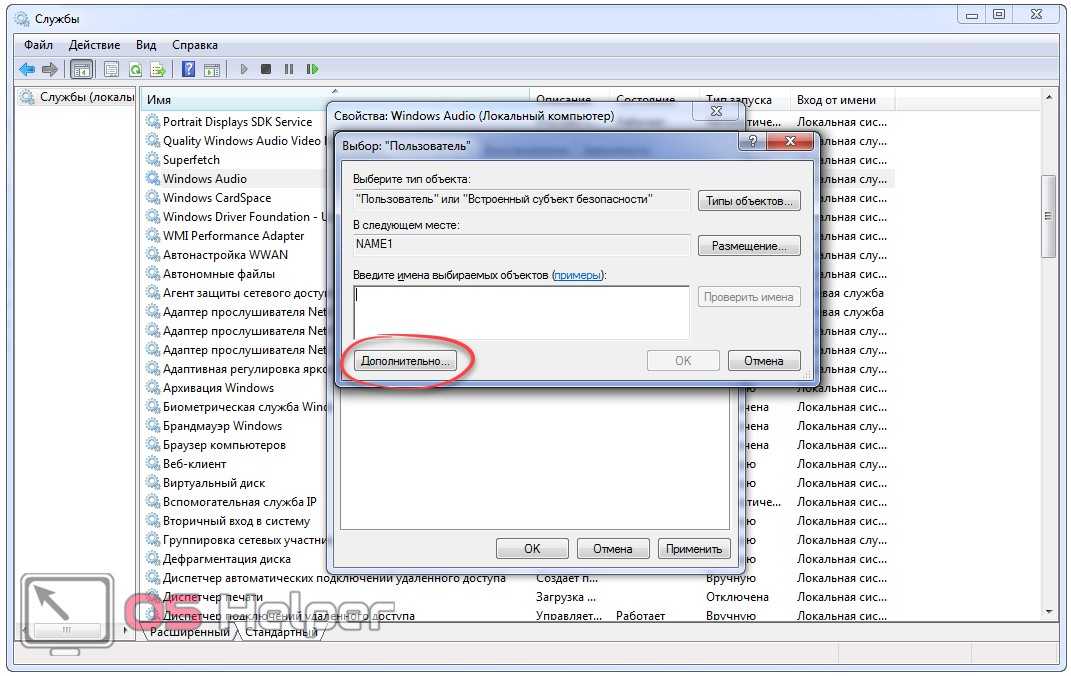
Task: Open the Properties toolbar icon
Action: tap(111, 70)
